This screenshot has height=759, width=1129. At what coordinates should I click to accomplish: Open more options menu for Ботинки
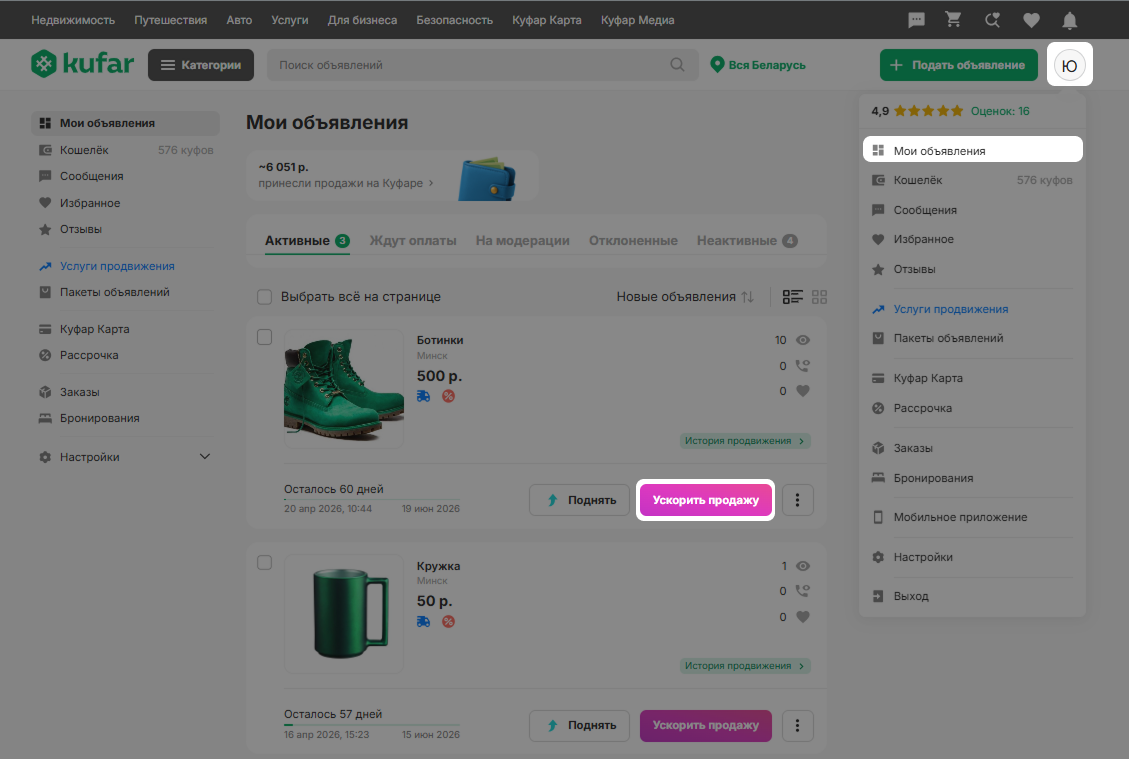tap(797, 500)
